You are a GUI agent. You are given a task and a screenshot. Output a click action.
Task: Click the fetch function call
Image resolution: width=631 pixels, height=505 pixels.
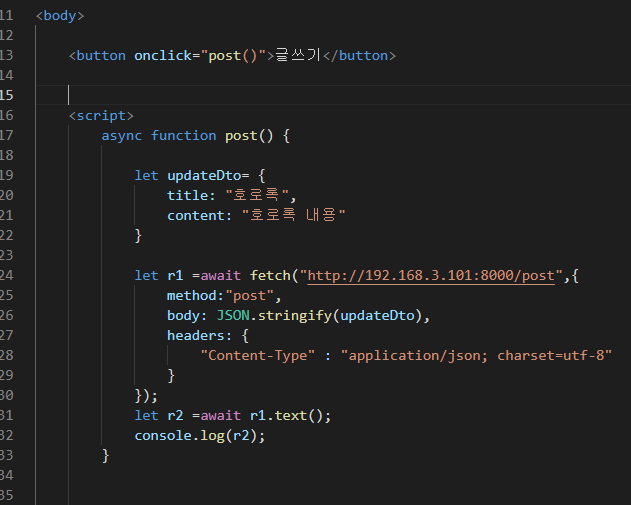[270, 276]
